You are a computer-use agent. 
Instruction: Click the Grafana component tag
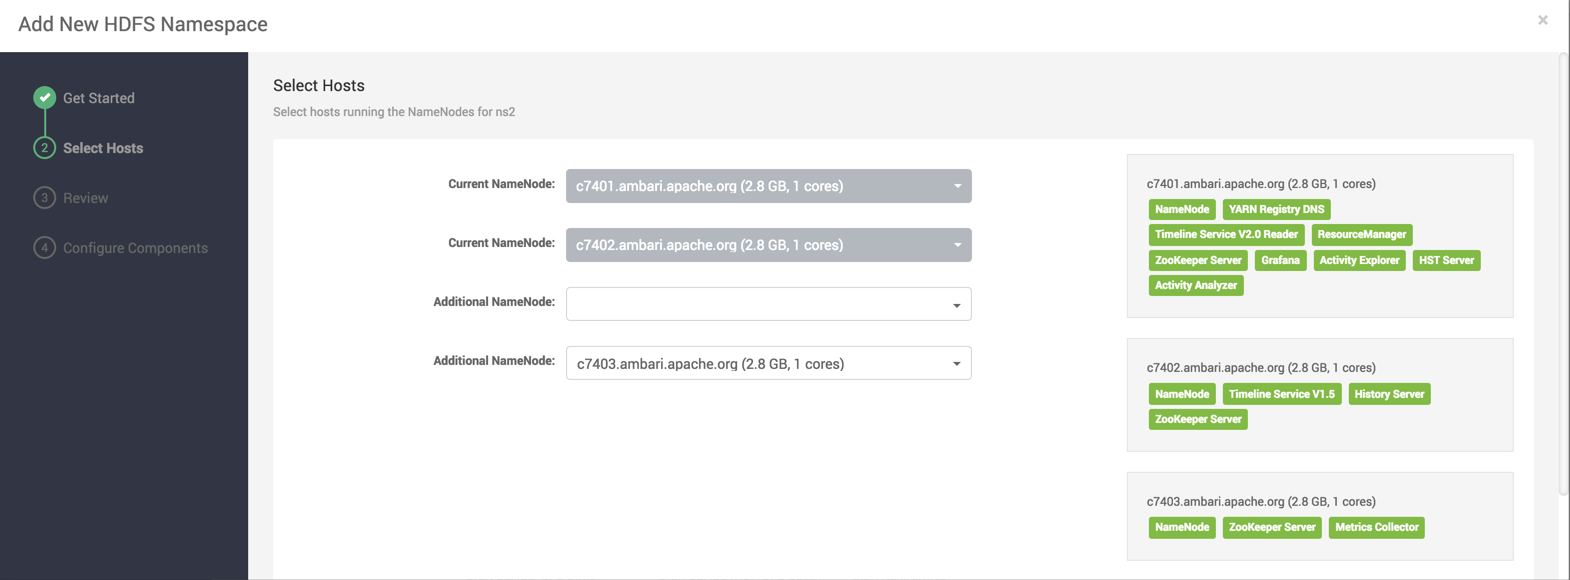click(x=1280, y=260)
